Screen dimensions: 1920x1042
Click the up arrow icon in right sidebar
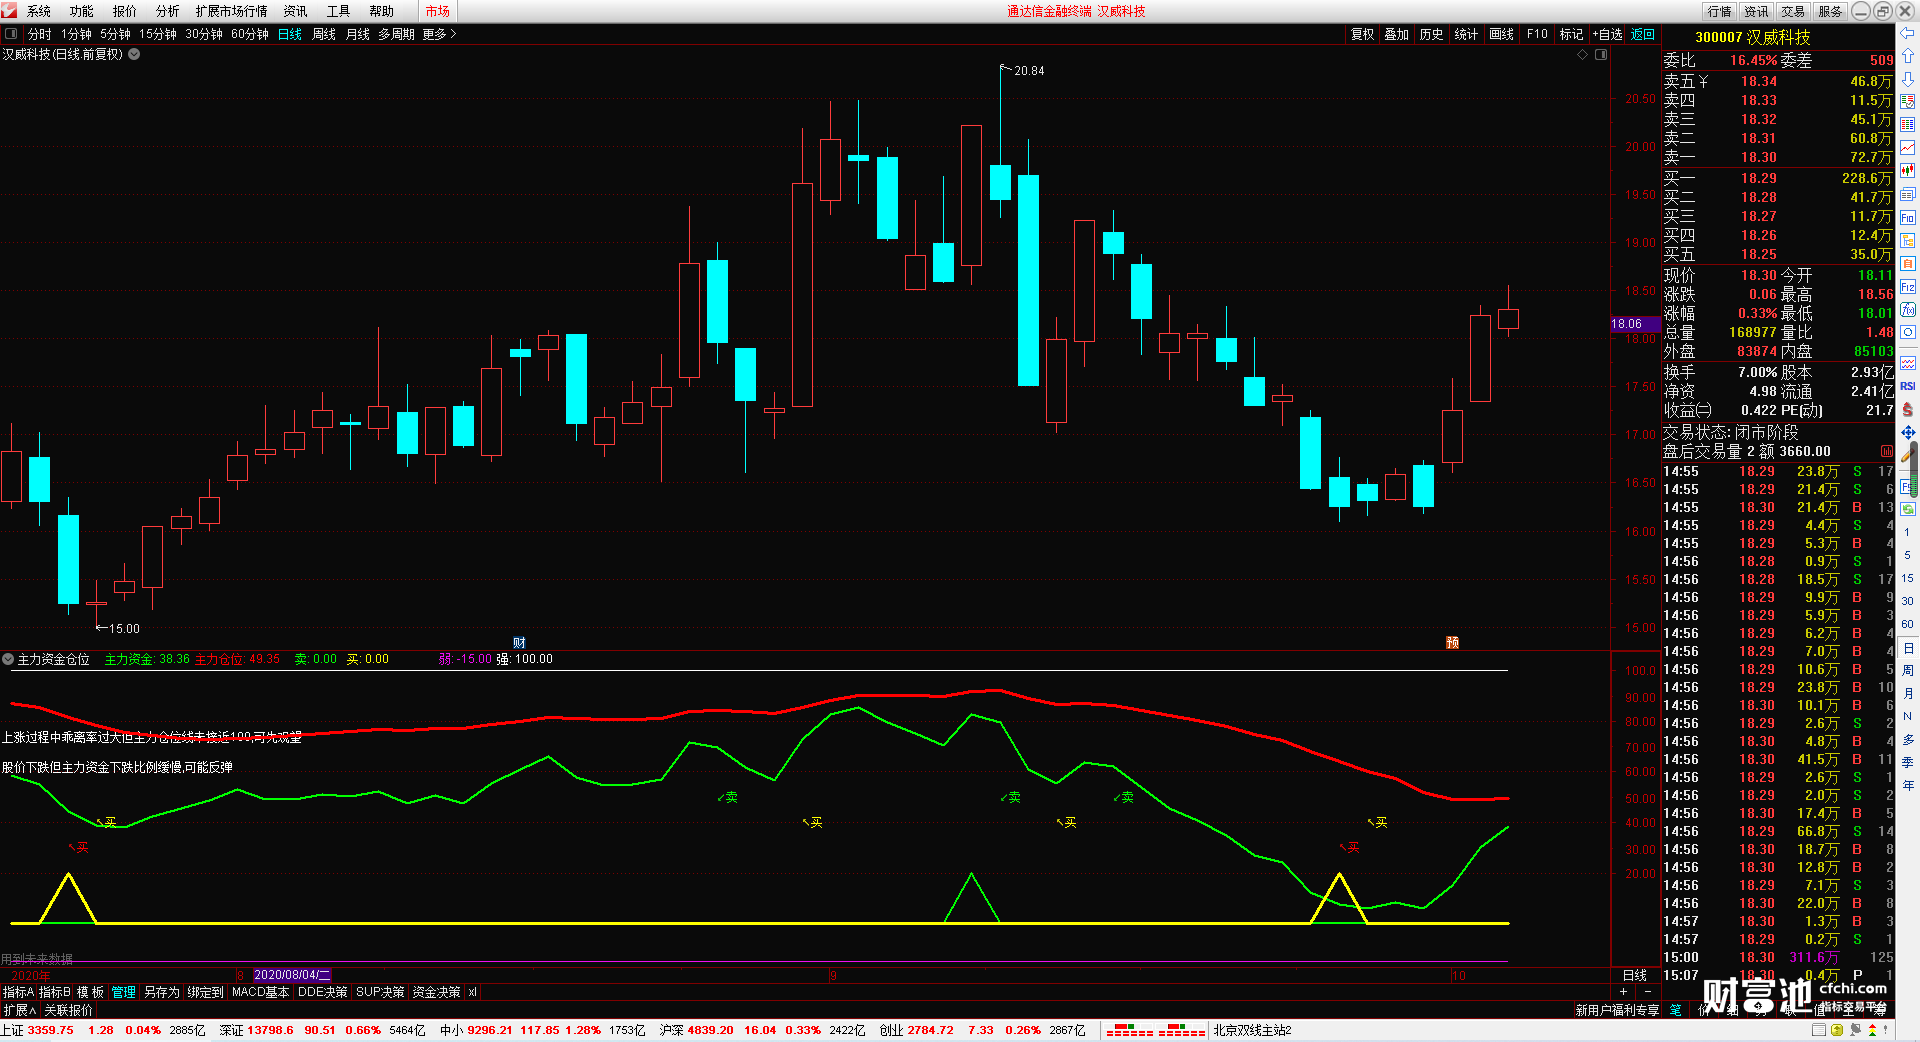pyautogui.click(x=1908, y=56)
